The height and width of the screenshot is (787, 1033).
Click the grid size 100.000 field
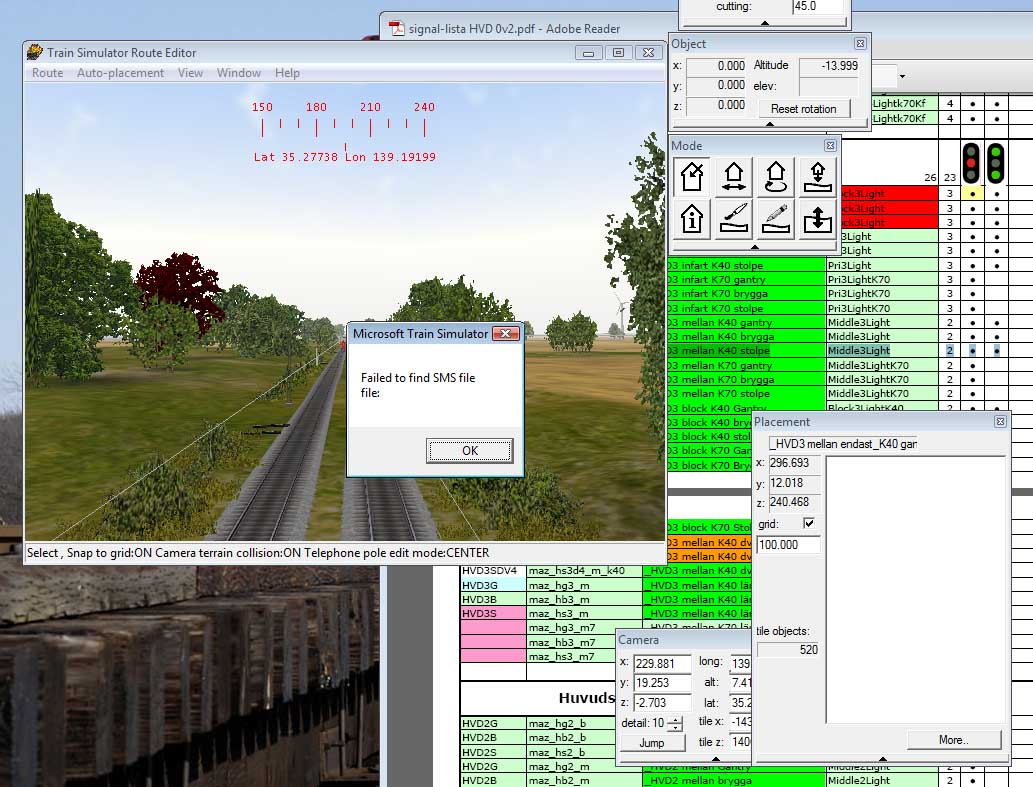[x=788, y=545]
